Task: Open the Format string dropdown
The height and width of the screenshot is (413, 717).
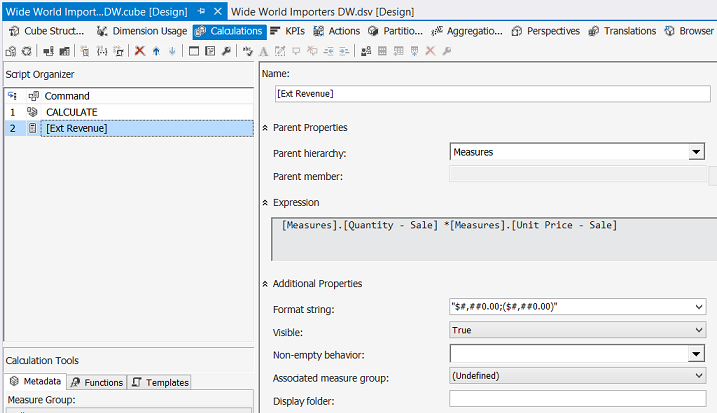Action: pyautogui.click(x=697, y=308)
